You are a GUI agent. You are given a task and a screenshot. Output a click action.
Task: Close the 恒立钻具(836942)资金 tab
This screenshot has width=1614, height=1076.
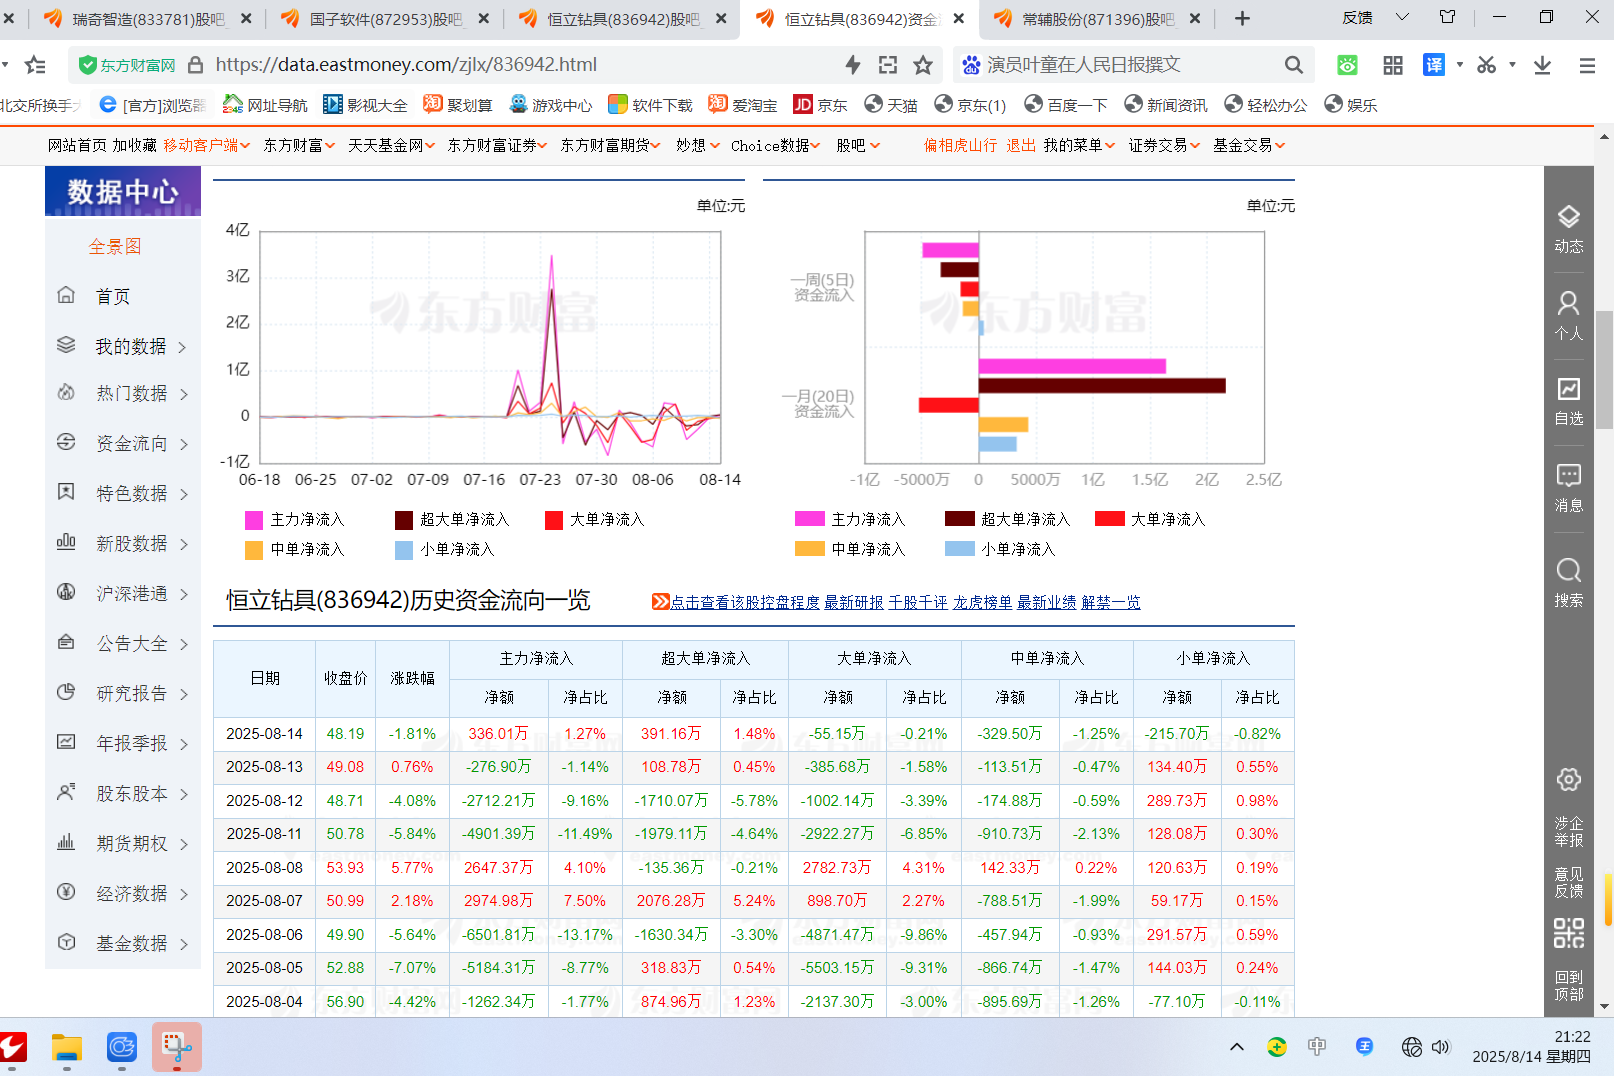(x=958, y=19)
